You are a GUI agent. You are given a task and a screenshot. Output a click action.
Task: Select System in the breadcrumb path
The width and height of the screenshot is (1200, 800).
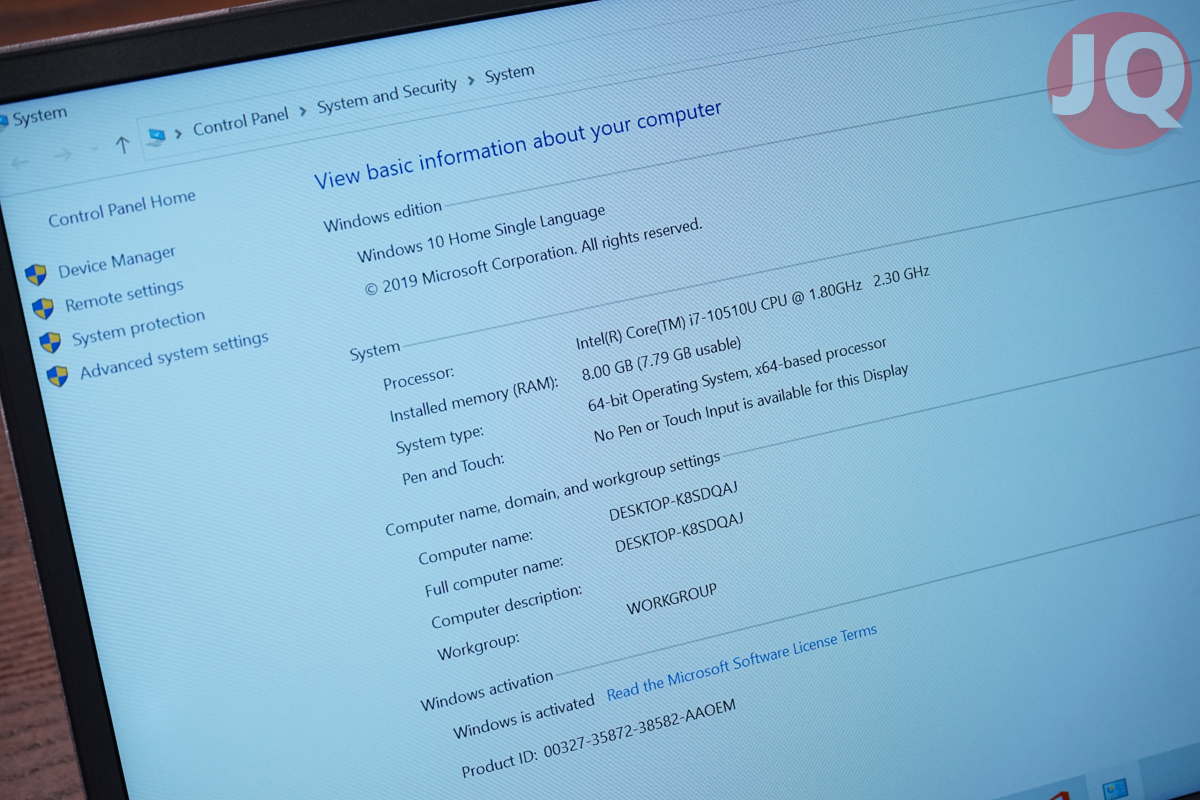[x=510, y=73]
